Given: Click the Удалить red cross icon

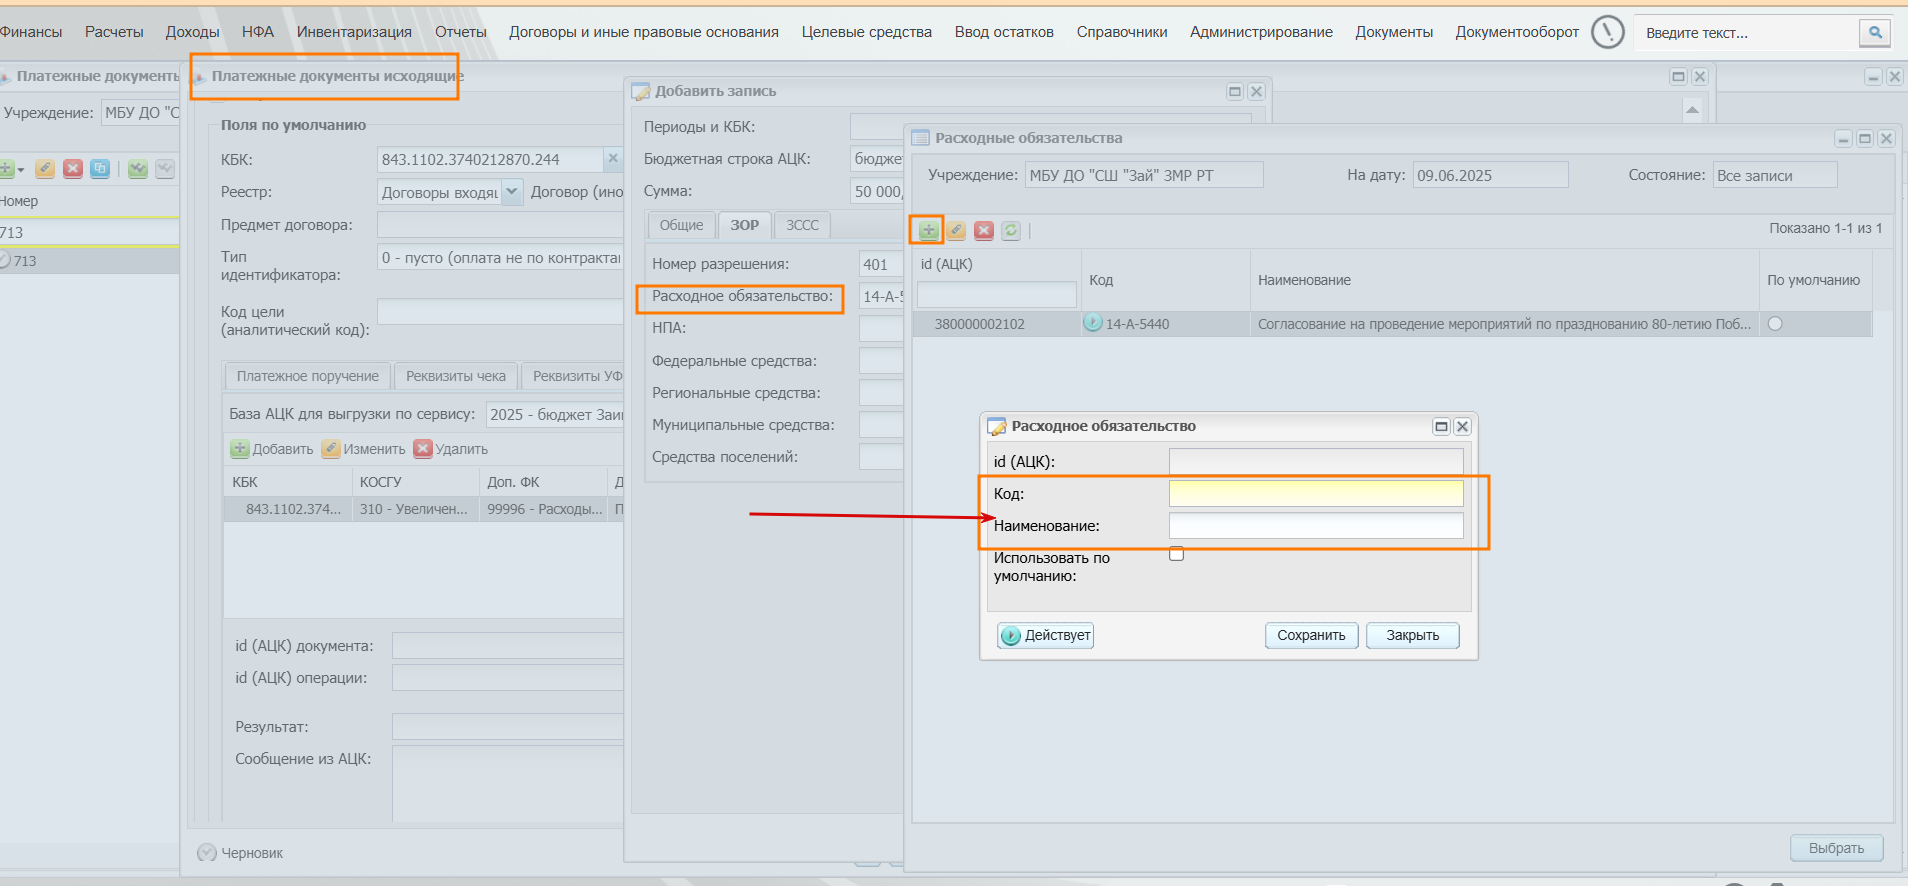Looking at the screenshot, I should click(423, 449).
